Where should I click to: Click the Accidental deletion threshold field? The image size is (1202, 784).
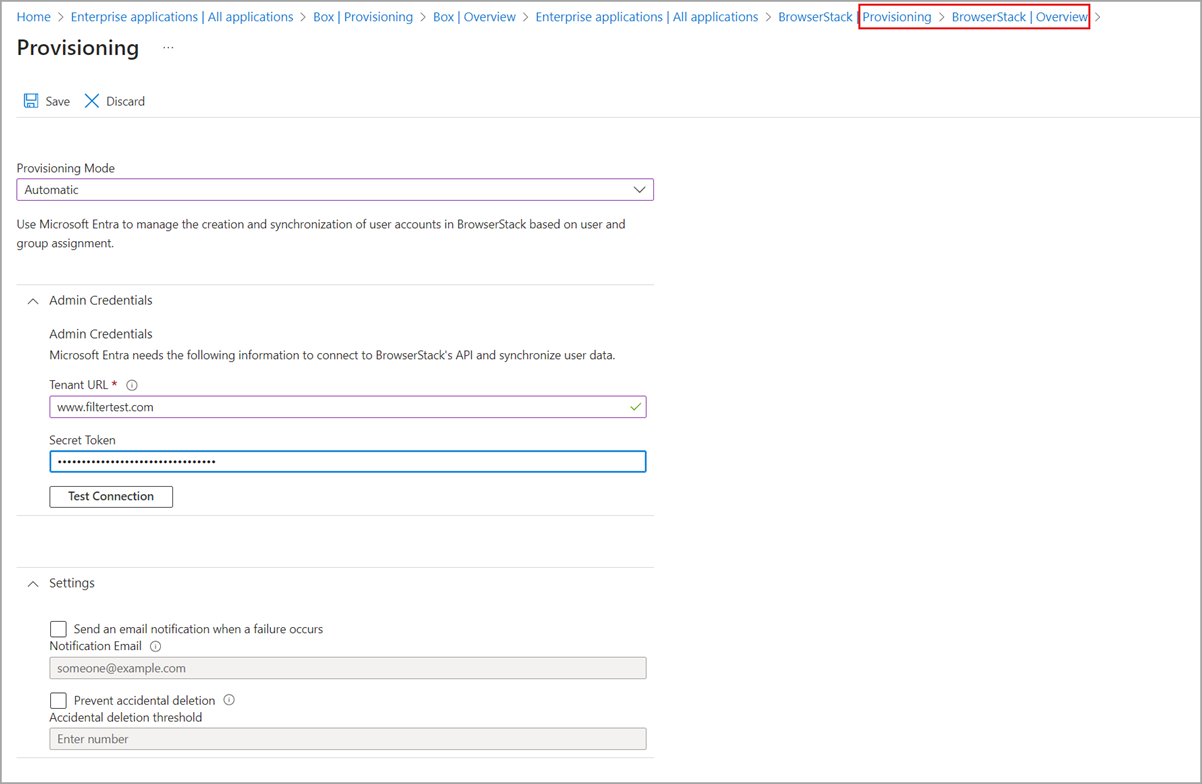pos(348,738)
